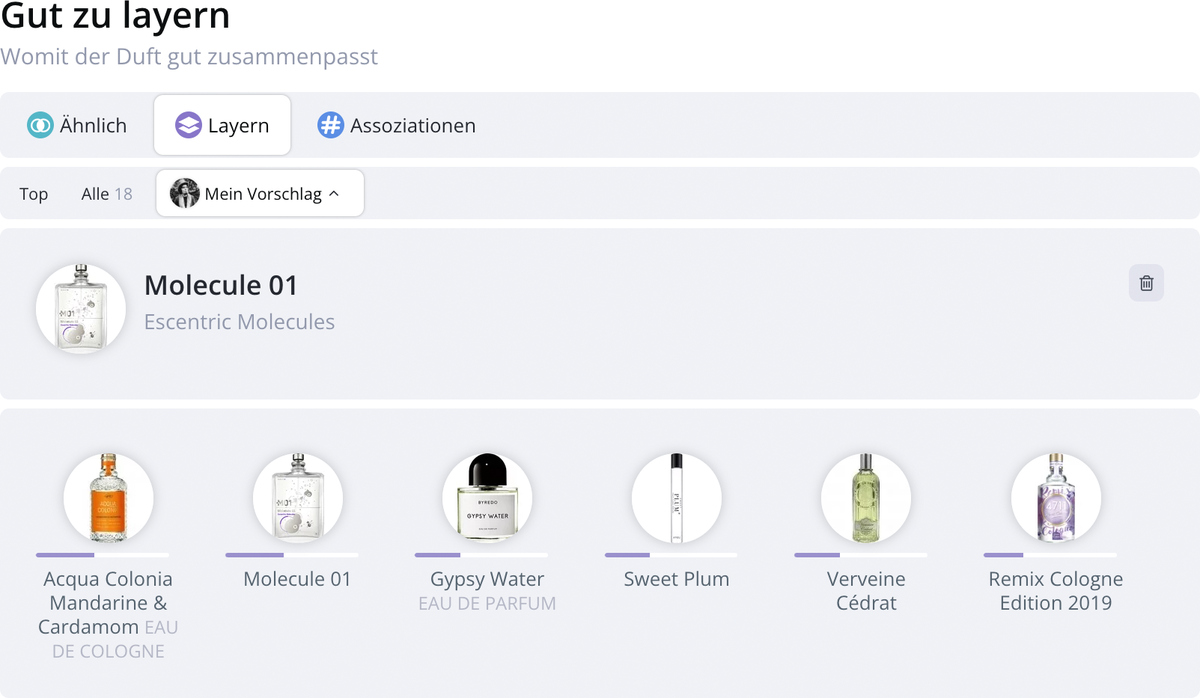Switch to the Ähnlich tab
This screenshot has width=1200, height=698.
77,125
